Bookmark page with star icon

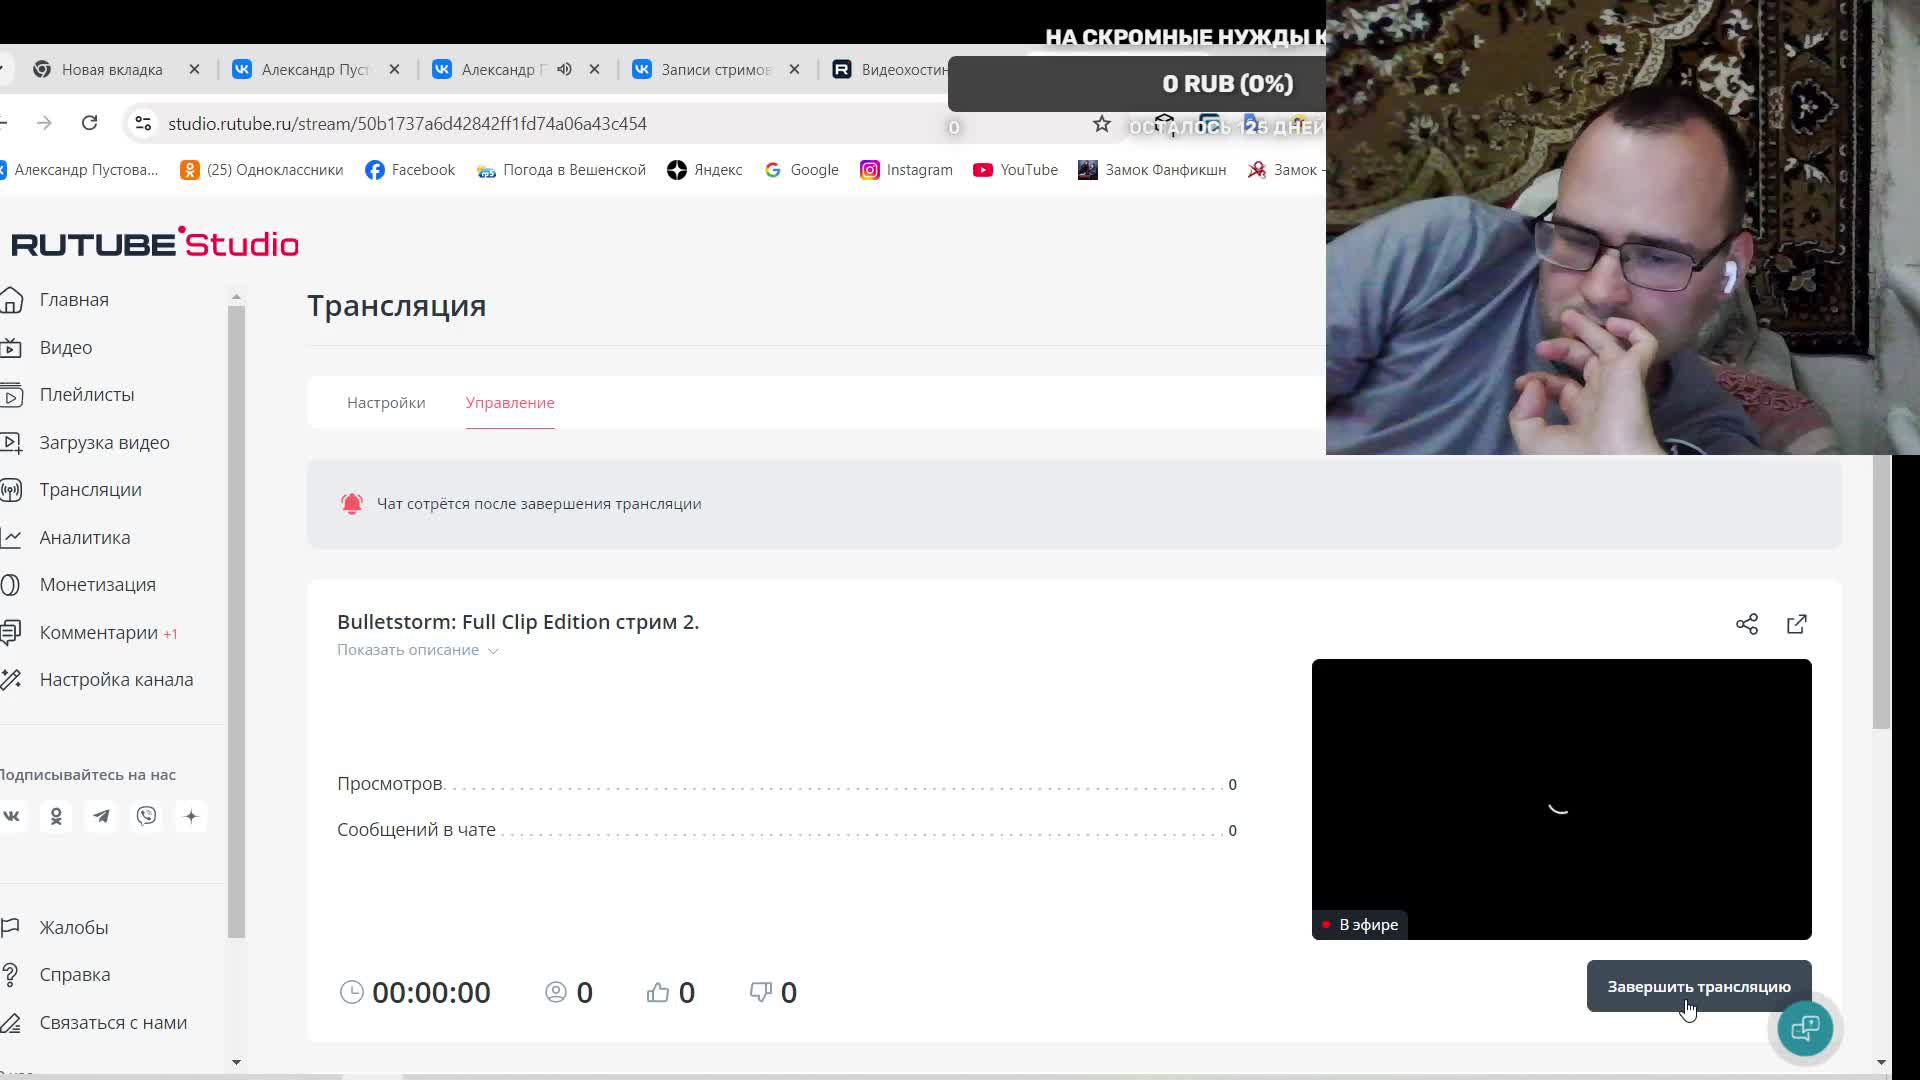pos(1101,124)
